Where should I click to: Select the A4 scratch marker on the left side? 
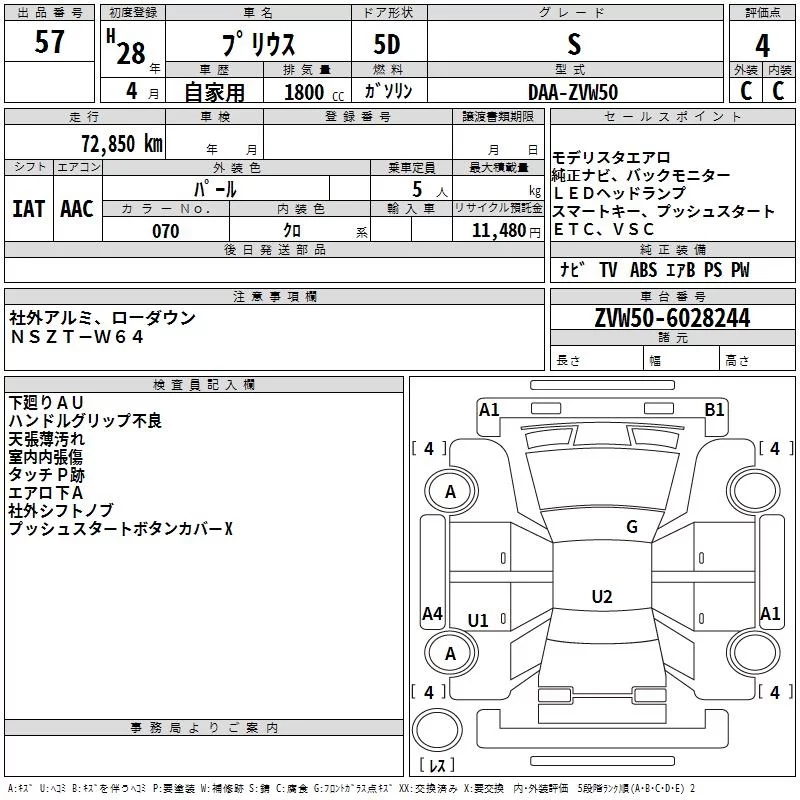[432, 614]
